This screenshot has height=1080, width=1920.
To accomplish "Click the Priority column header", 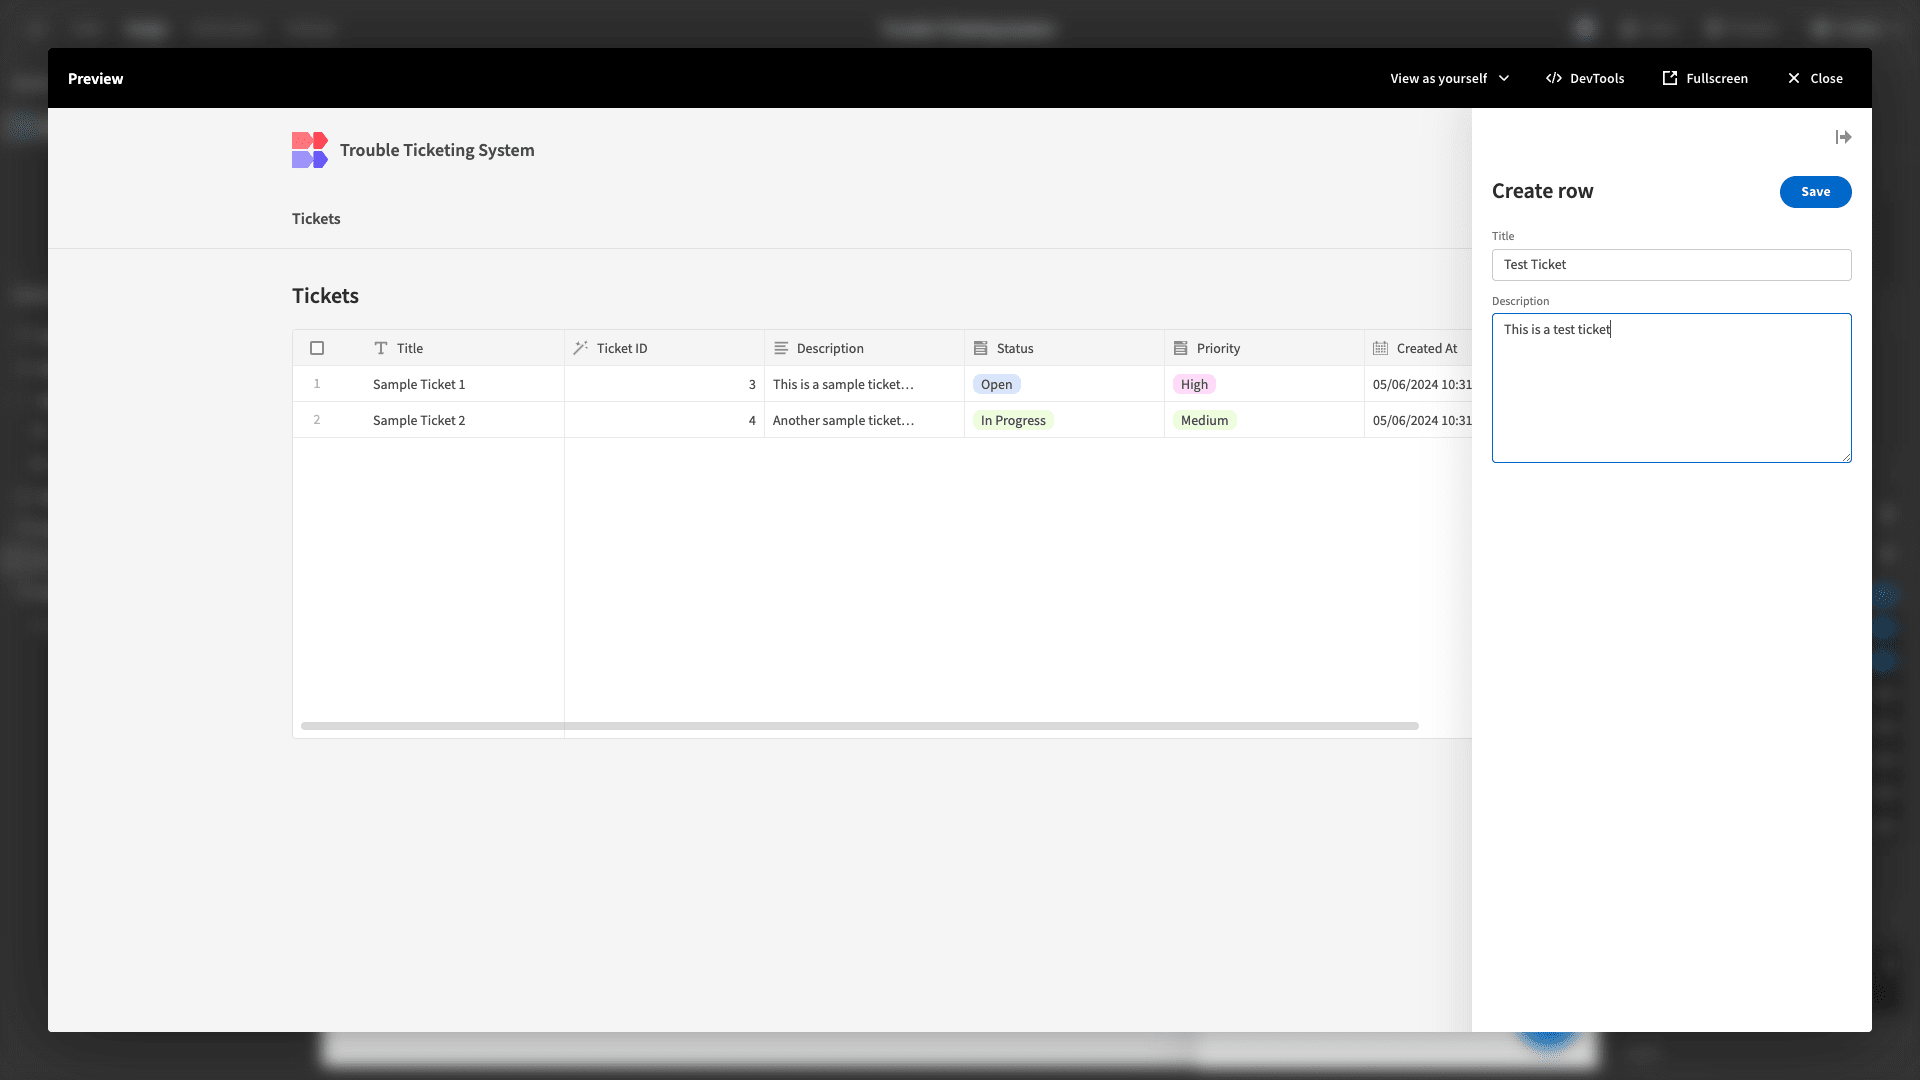I will (1264, 348).
